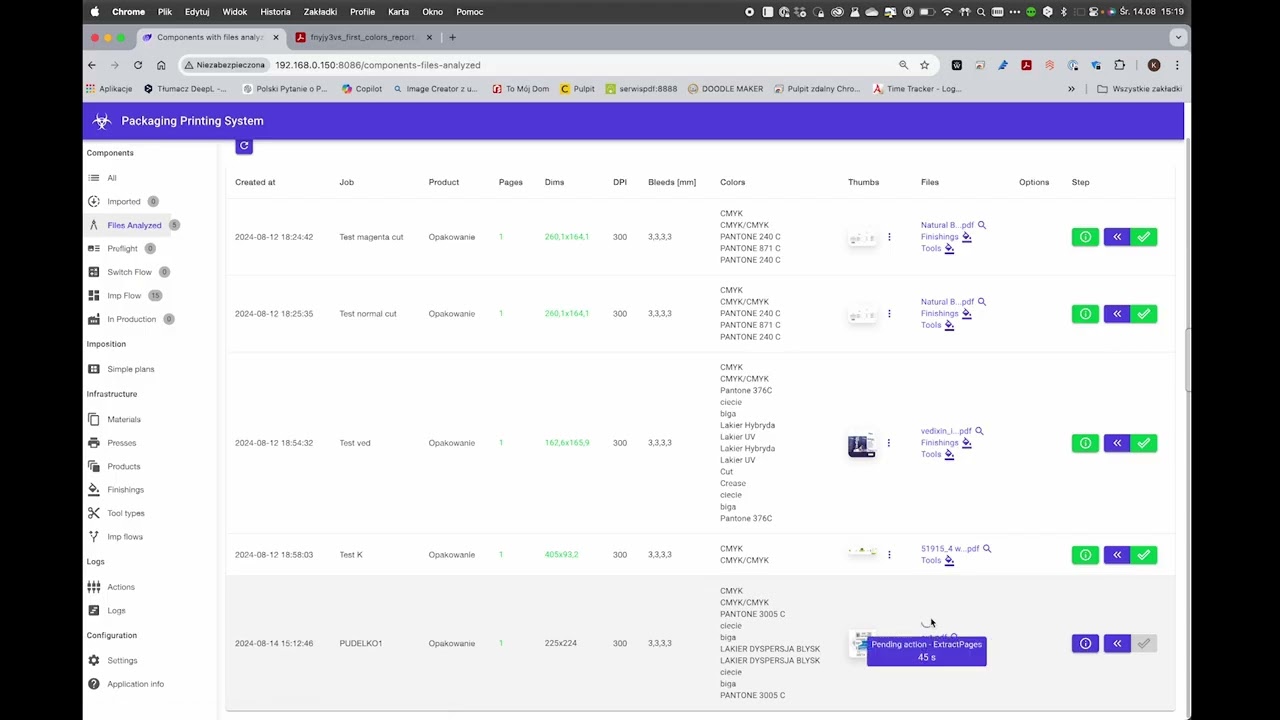Open Chrome Zakładki menu
Viewport: 1280px width, 720px height.
click(x=320, y=12)
